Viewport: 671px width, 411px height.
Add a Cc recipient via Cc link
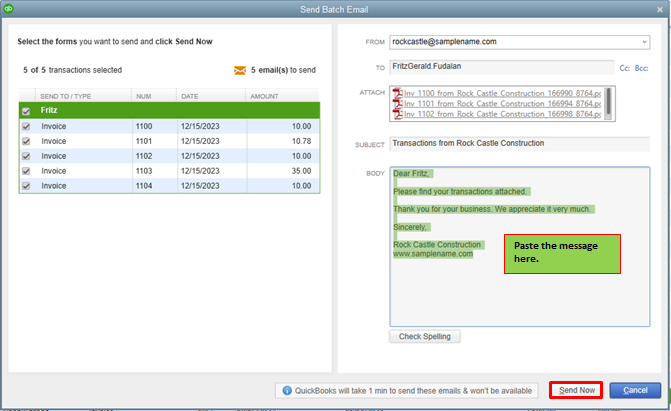click(624, 68)
